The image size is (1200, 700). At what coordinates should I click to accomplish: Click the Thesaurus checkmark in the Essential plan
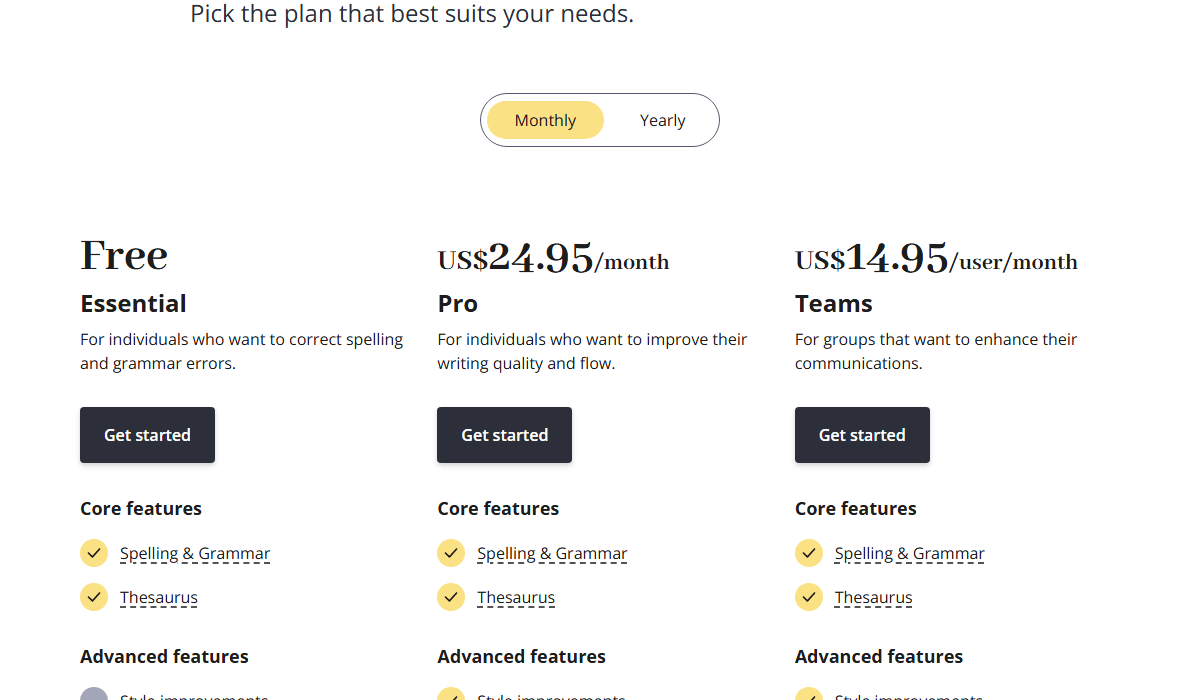94,597
